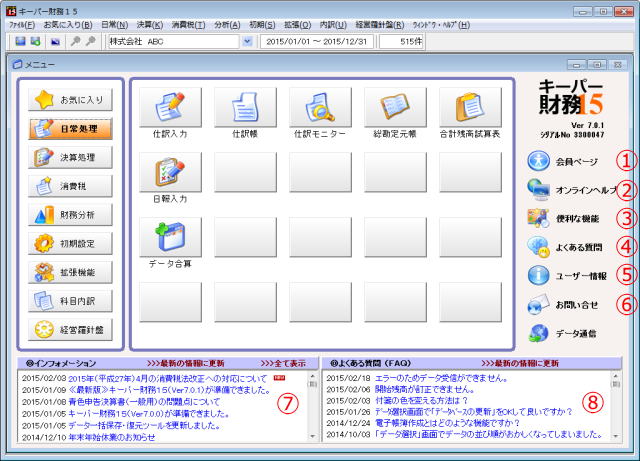640x461 pixels.
Task: Open the 初期(S) menu
Action: click(x=262, y=25)
